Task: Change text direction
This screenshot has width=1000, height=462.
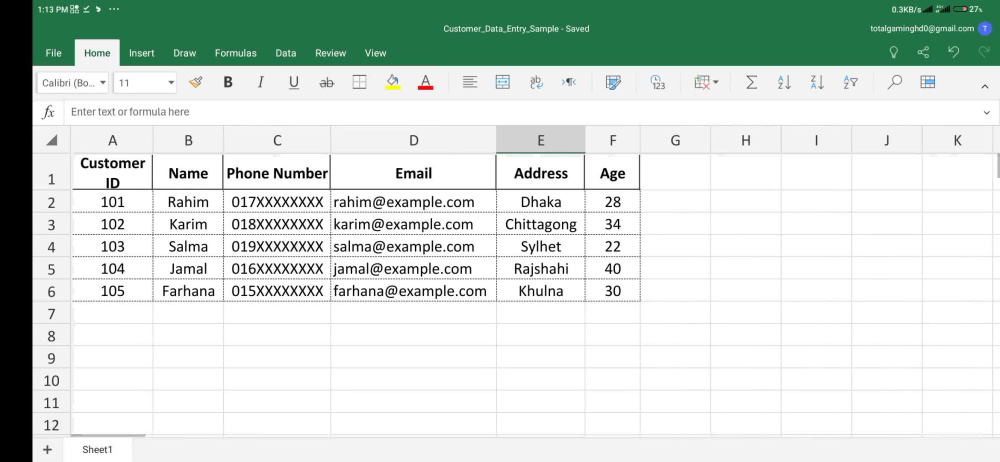Action: pyautogui.click(x=569, y=82)
